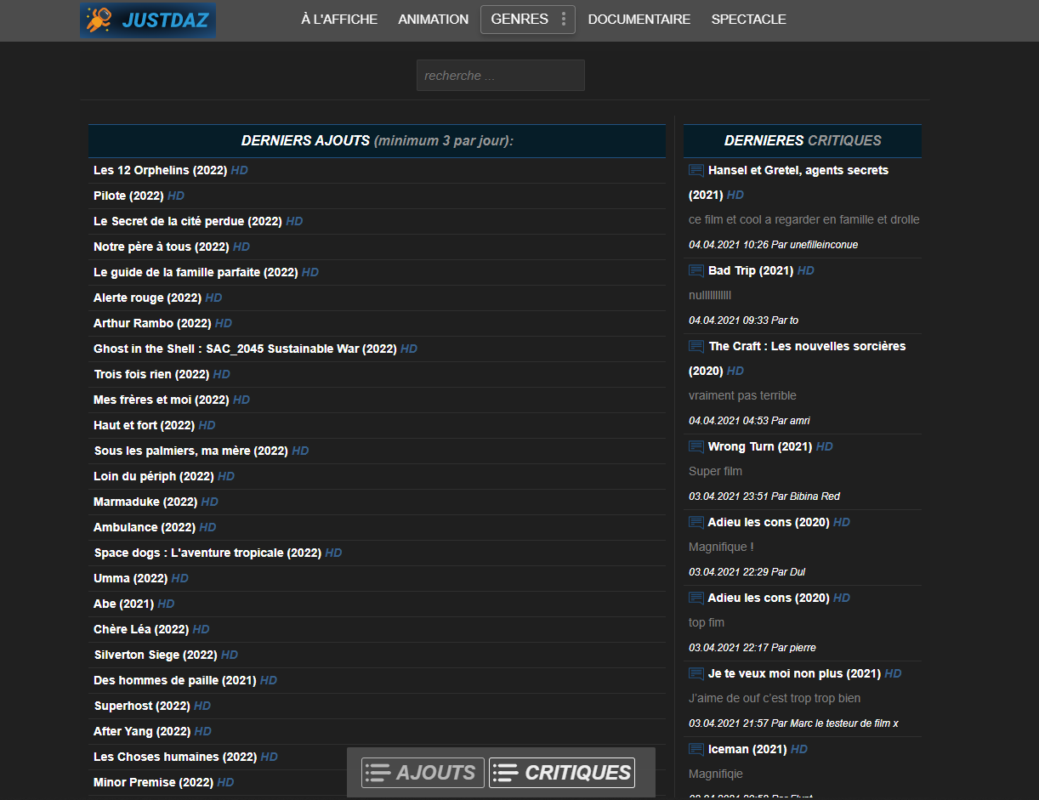Open the SPECTACLE section

(748, 19)
